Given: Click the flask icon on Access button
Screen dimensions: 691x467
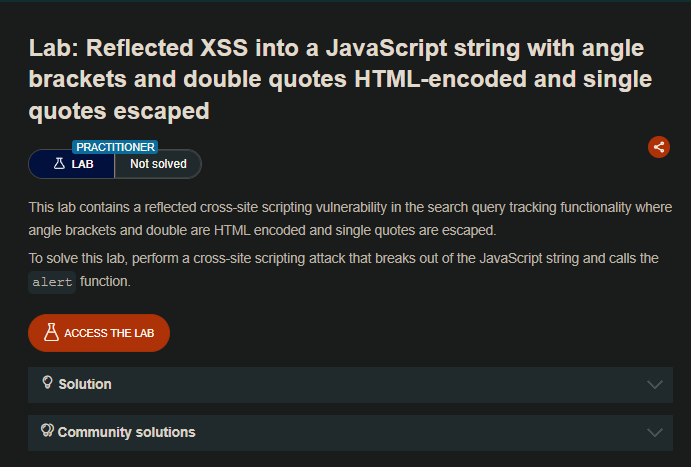Looking at the screenshot, I should coord(49,333).
